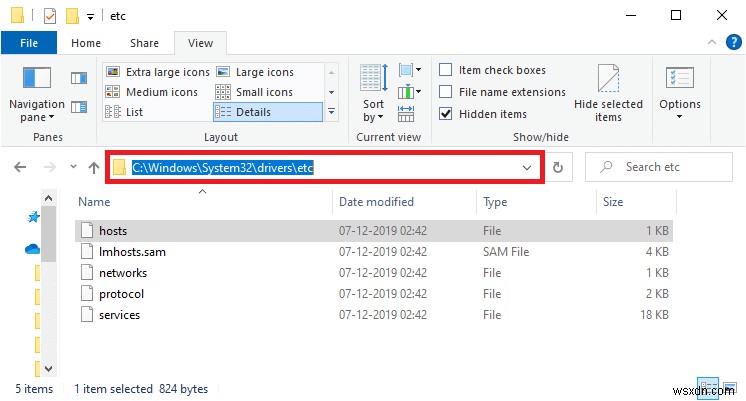Screen dimensions: 746x401
Task: Open the Navigation pane menu
Action: (x=37, y=94)
